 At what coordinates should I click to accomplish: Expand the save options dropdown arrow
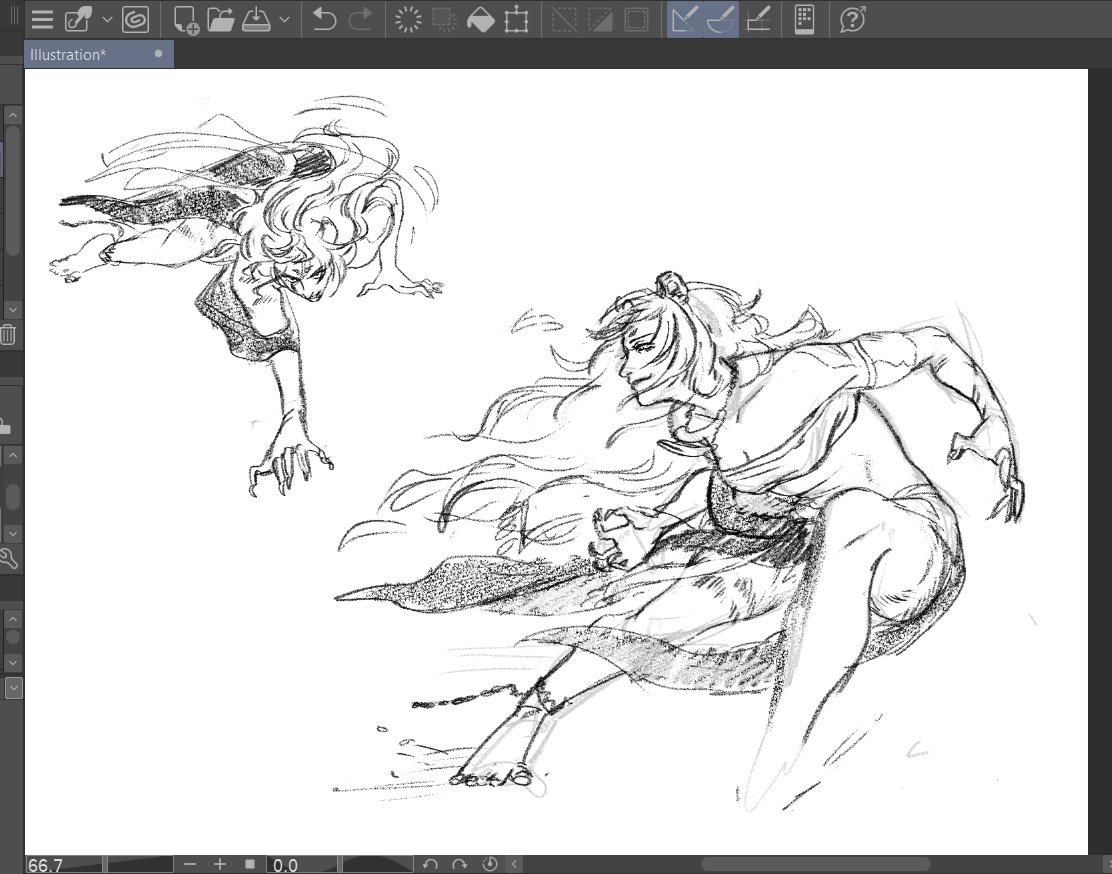click(x=284, y=19)
